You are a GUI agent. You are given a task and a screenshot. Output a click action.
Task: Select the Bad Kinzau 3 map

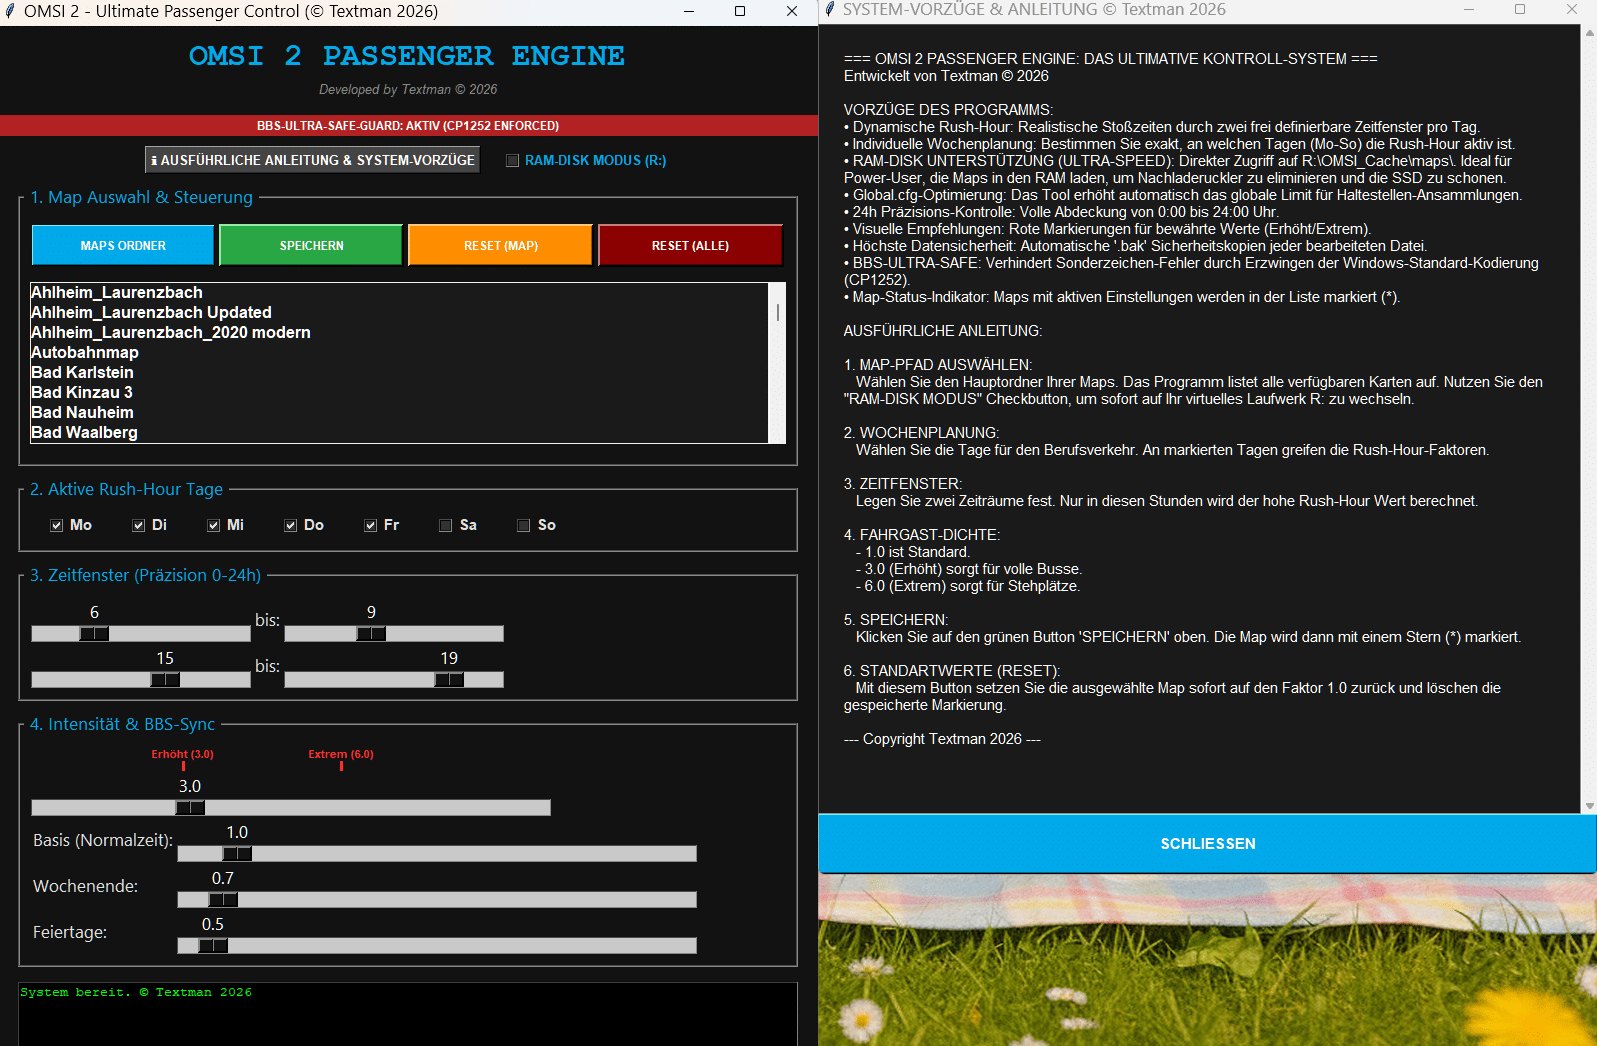(82, 392)
